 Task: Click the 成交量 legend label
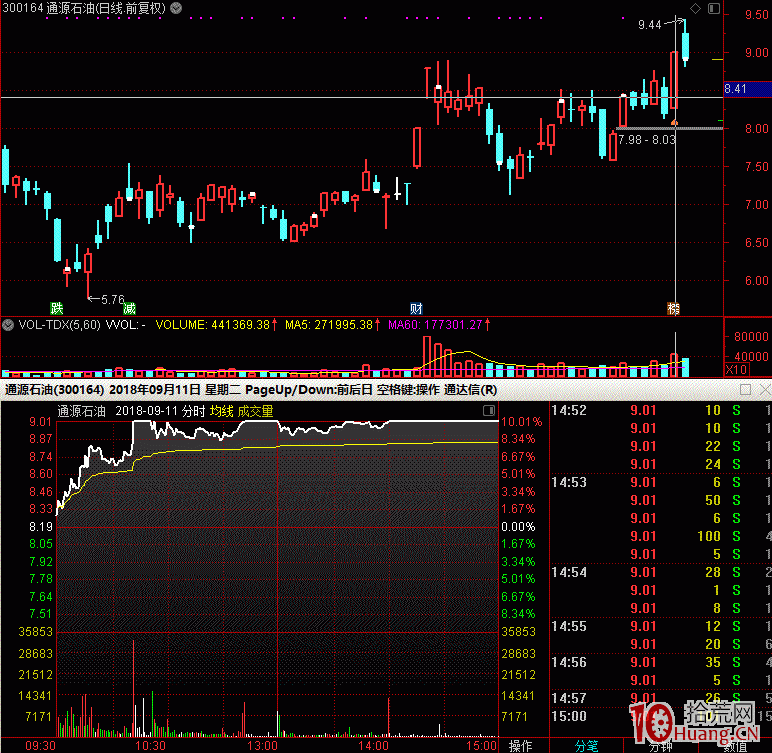256,411
